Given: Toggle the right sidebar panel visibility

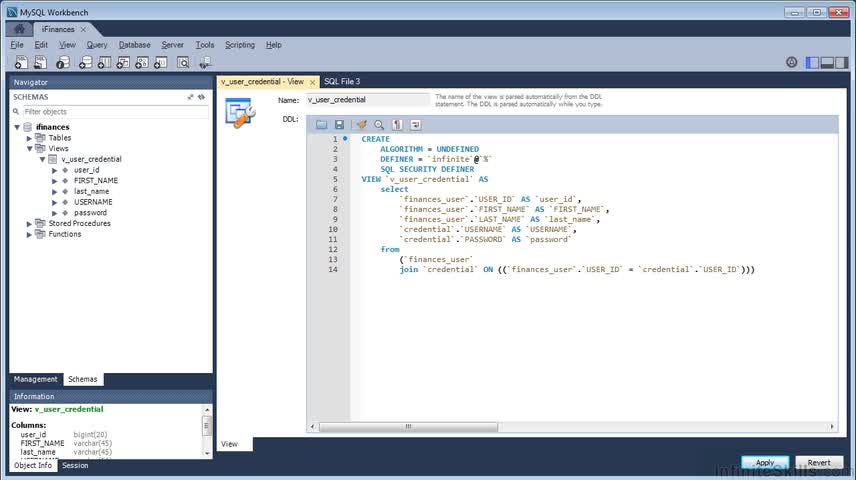Looking at the screenshot, I should coord(841,62).
